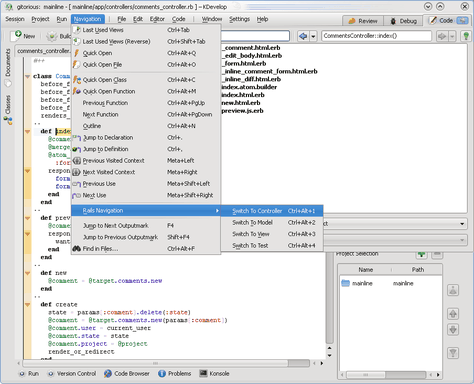Open the Version Control tool view
The image size is (474, 384).
tap(72, 374)
